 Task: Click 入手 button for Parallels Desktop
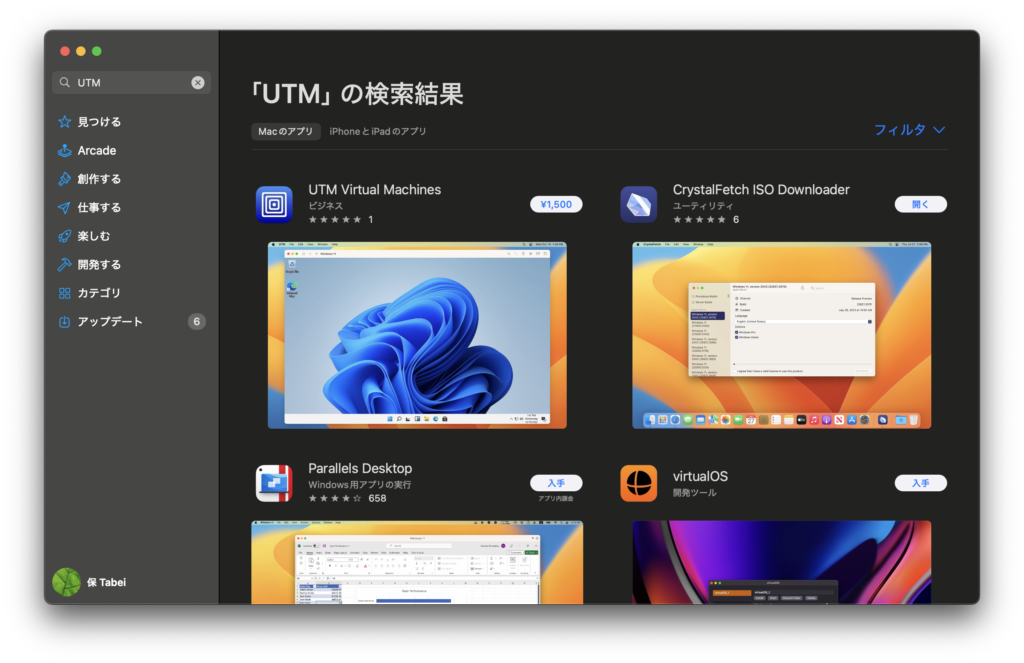point(556,482)
